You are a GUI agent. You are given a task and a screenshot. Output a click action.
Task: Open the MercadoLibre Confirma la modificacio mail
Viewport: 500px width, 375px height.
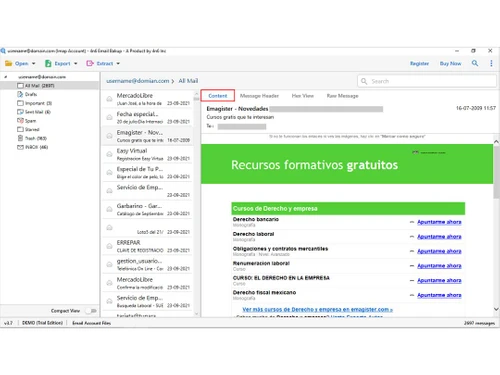click(x=147, y=283)
